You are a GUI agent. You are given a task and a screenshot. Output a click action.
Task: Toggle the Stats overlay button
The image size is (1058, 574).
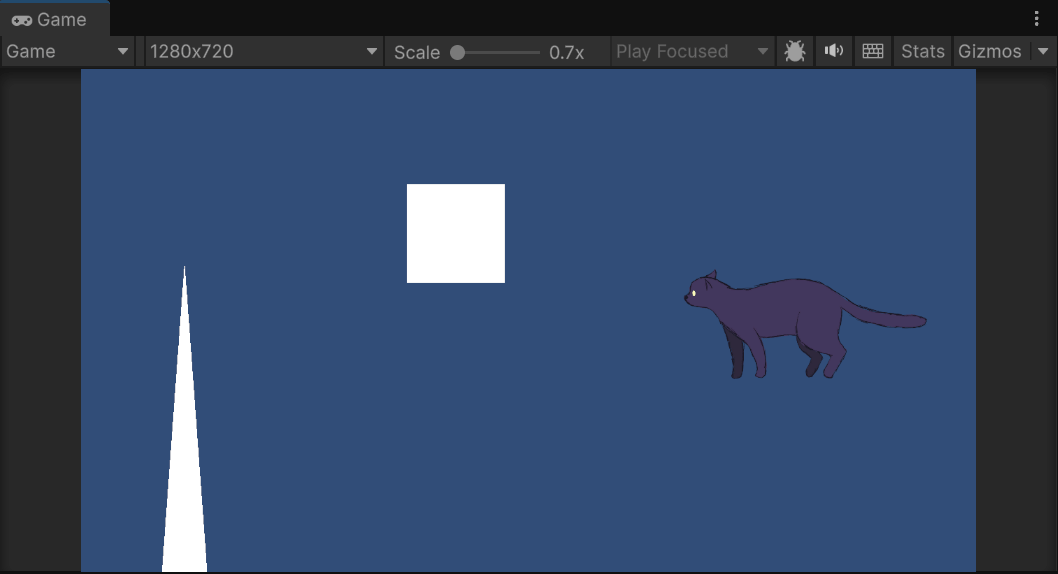click(922, 52)
